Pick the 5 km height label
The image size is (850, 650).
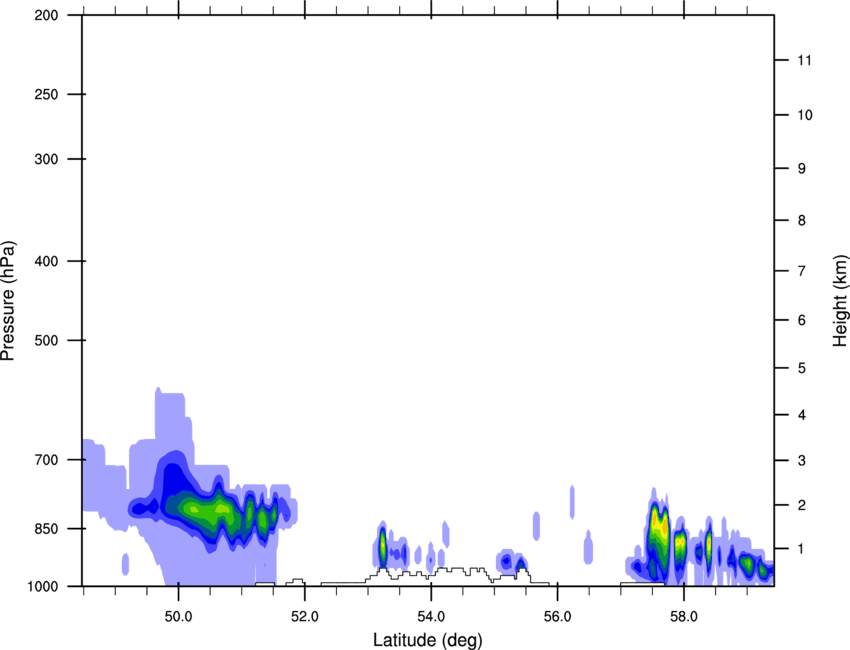(802, 368)
